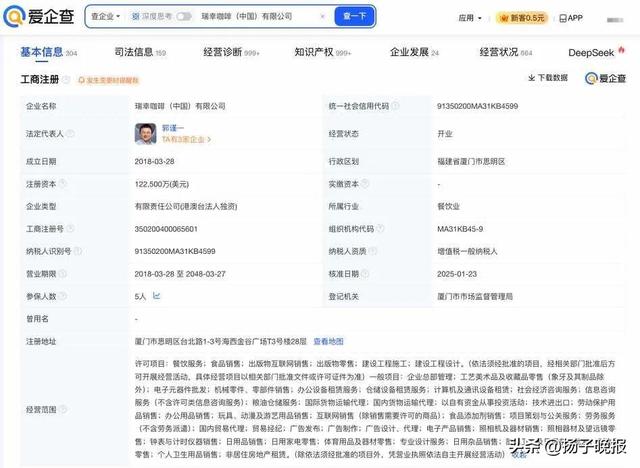This screenshot has height=468, width=640.
Task: Open the 郭谨一 name link
Action: pos(173,128)
